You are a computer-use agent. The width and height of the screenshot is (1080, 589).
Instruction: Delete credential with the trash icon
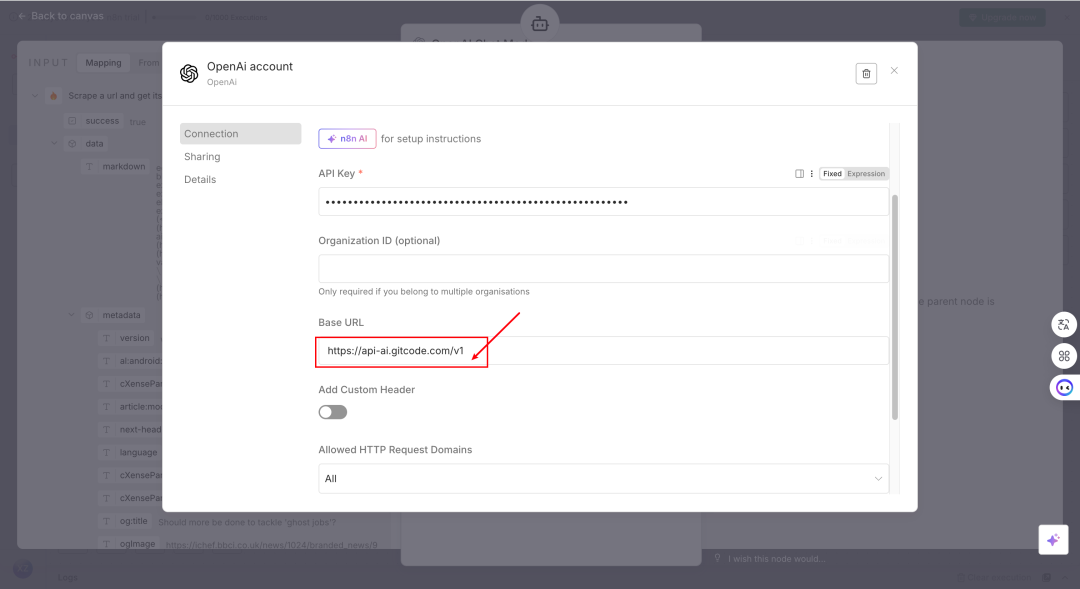[866, 74]
